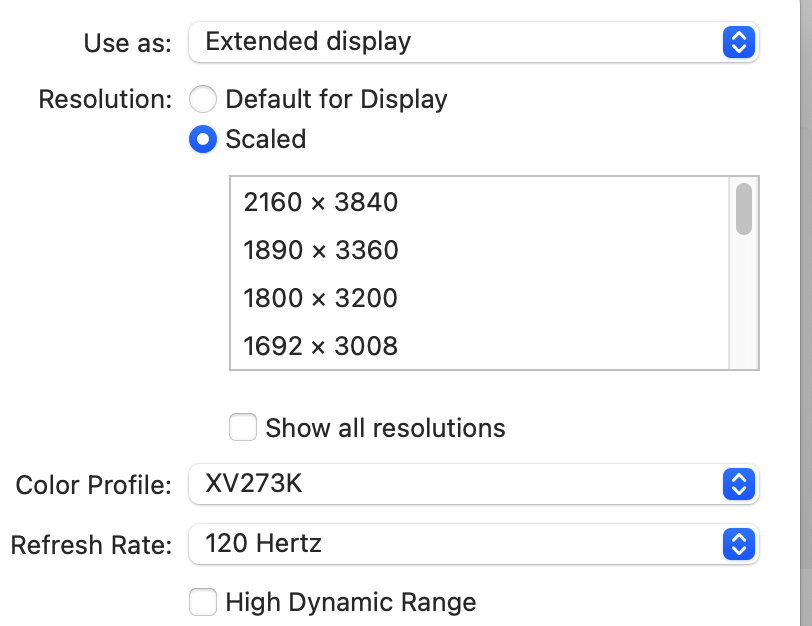Click the blue arrows on Use as popup
This screenshot has height=626, width=812.
(738, 42)
